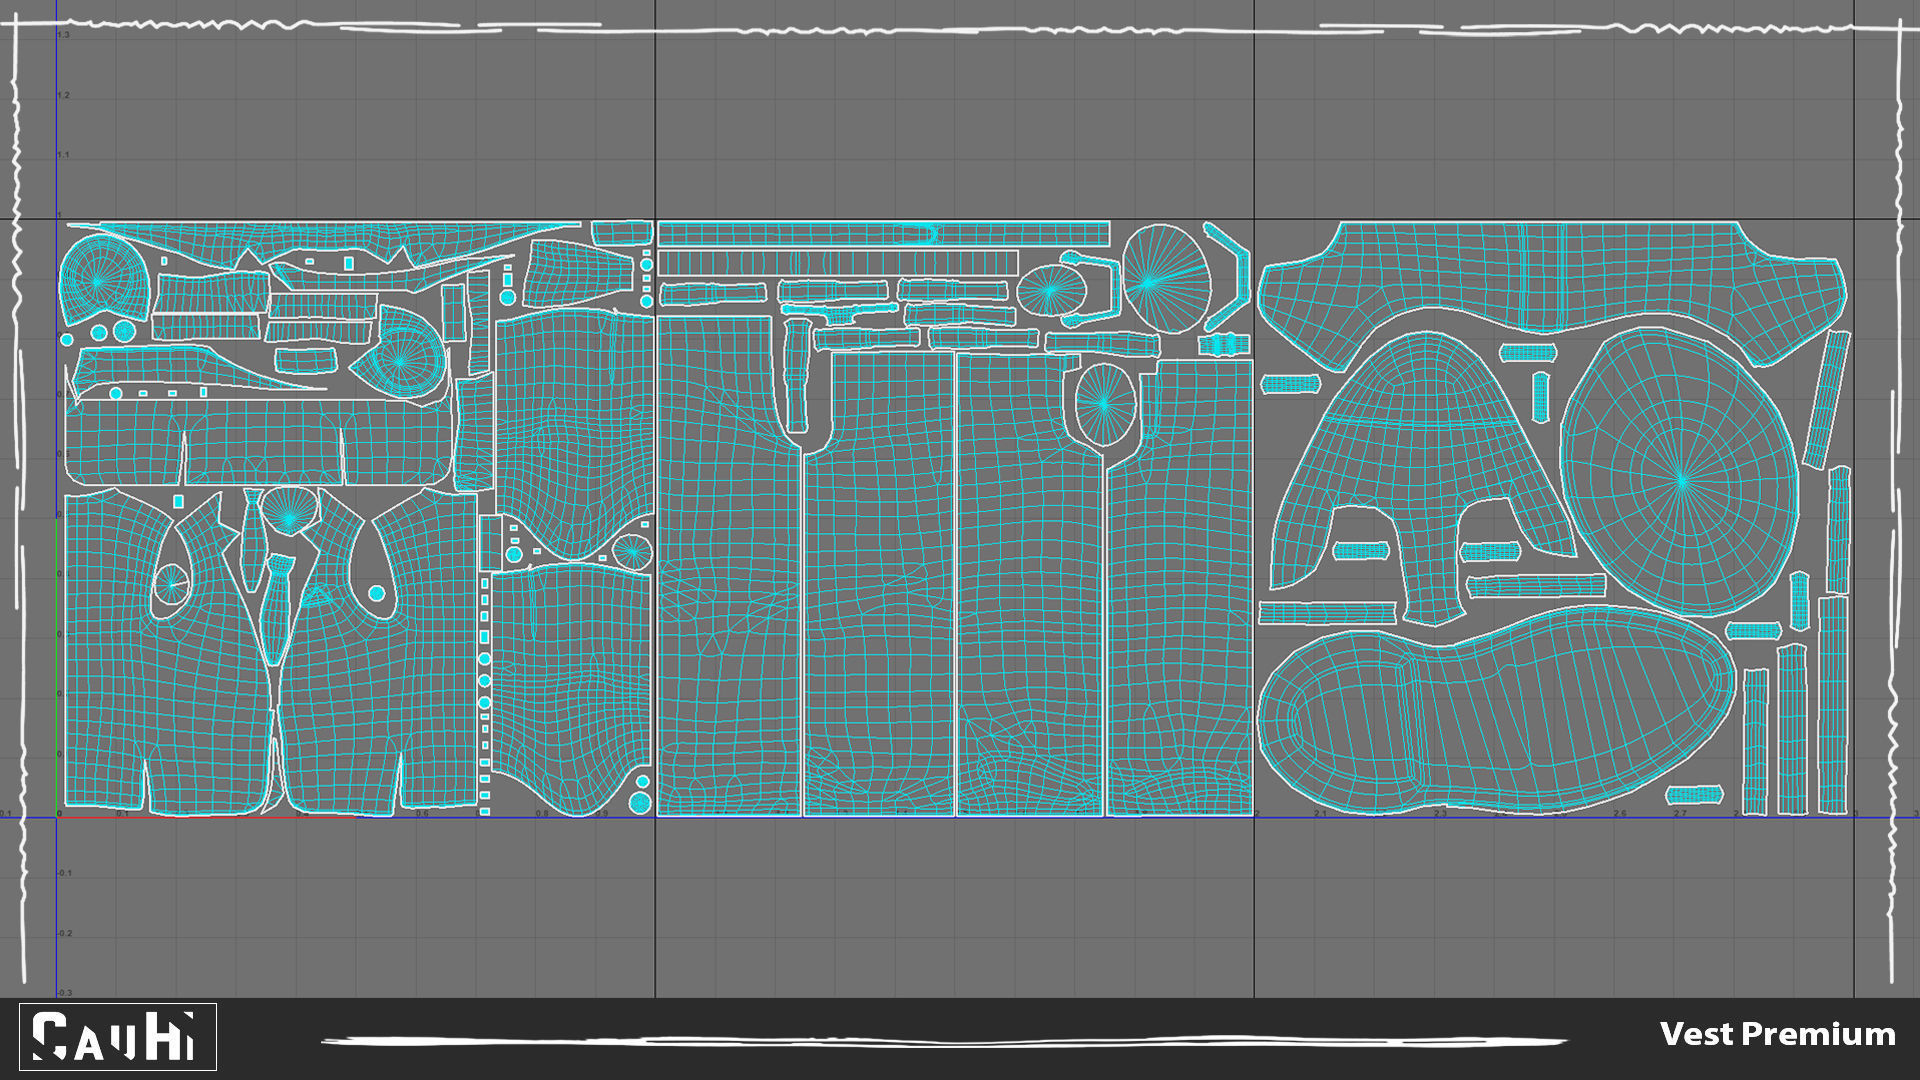The image size is (1920, 1080).
Task: Click the white brush stroke in footer bar
Action: click(x=944, y=1042)
